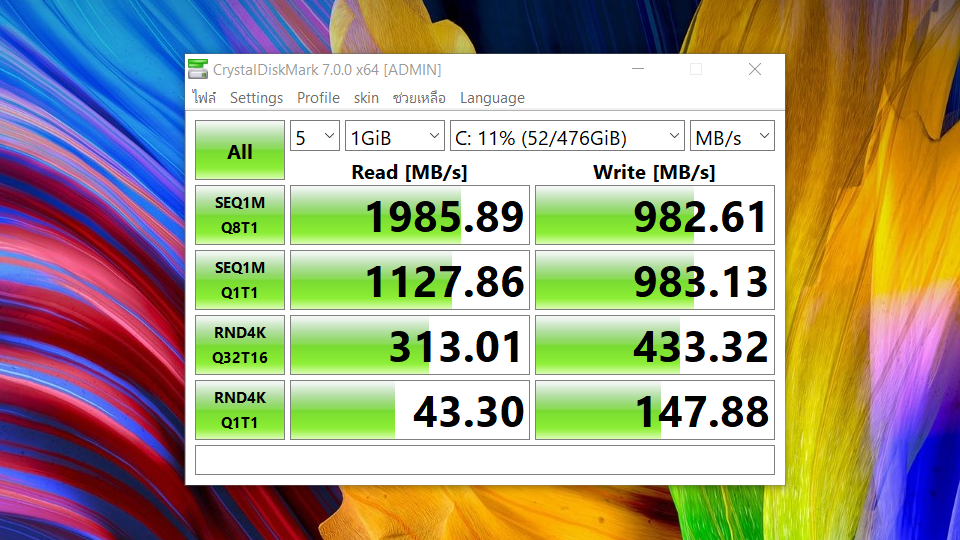Start all benchmarks with the All button
960x540 pixels.
[x=240, y=150]
